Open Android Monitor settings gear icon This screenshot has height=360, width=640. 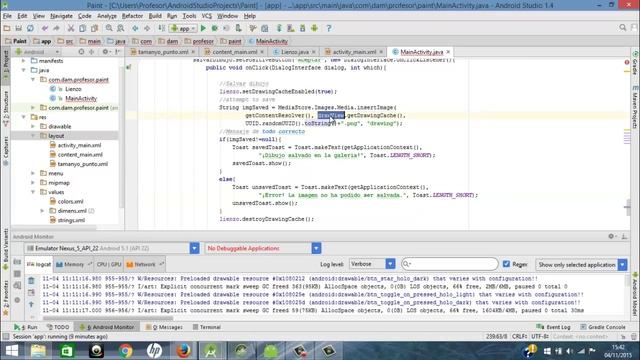click(611, 236)
